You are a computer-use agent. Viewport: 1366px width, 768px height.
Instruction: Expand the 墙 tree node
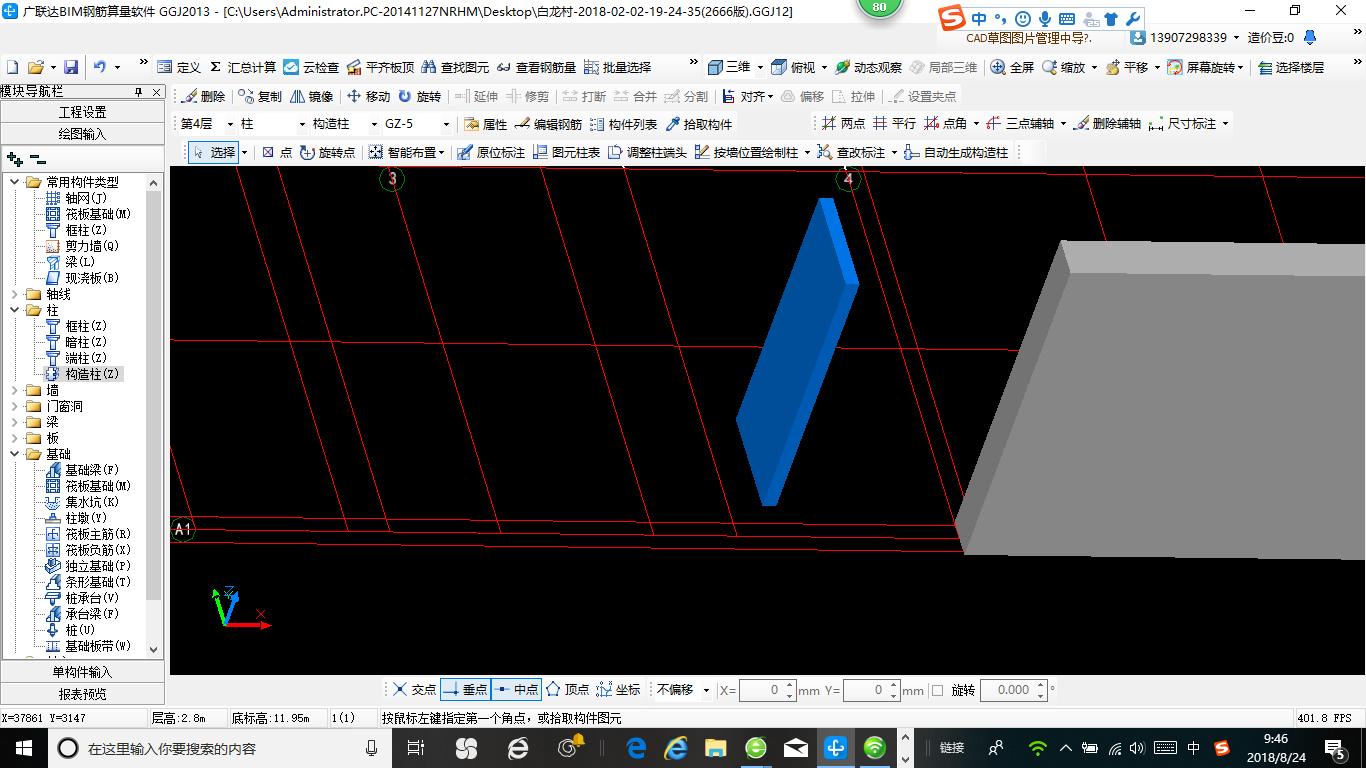14,390
